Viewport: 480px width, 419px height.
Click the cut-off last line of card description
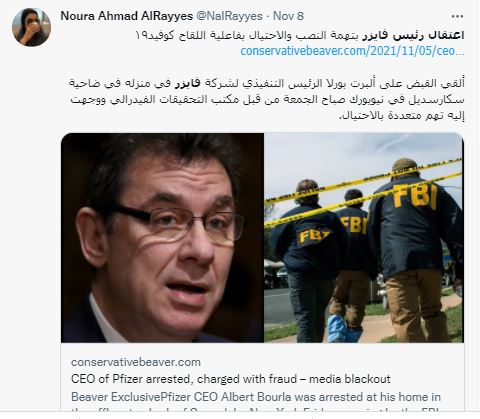[256, 409]
